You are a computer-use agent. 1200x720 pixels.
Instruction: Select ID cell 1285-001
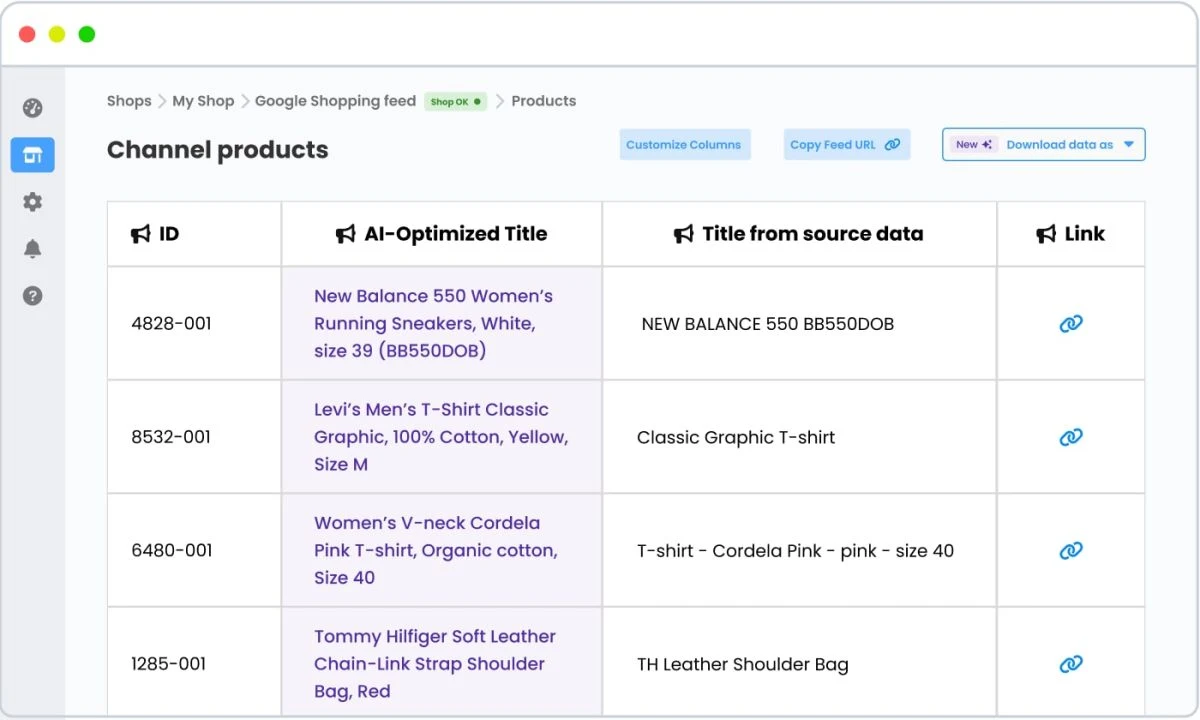(x=168, y=664)
